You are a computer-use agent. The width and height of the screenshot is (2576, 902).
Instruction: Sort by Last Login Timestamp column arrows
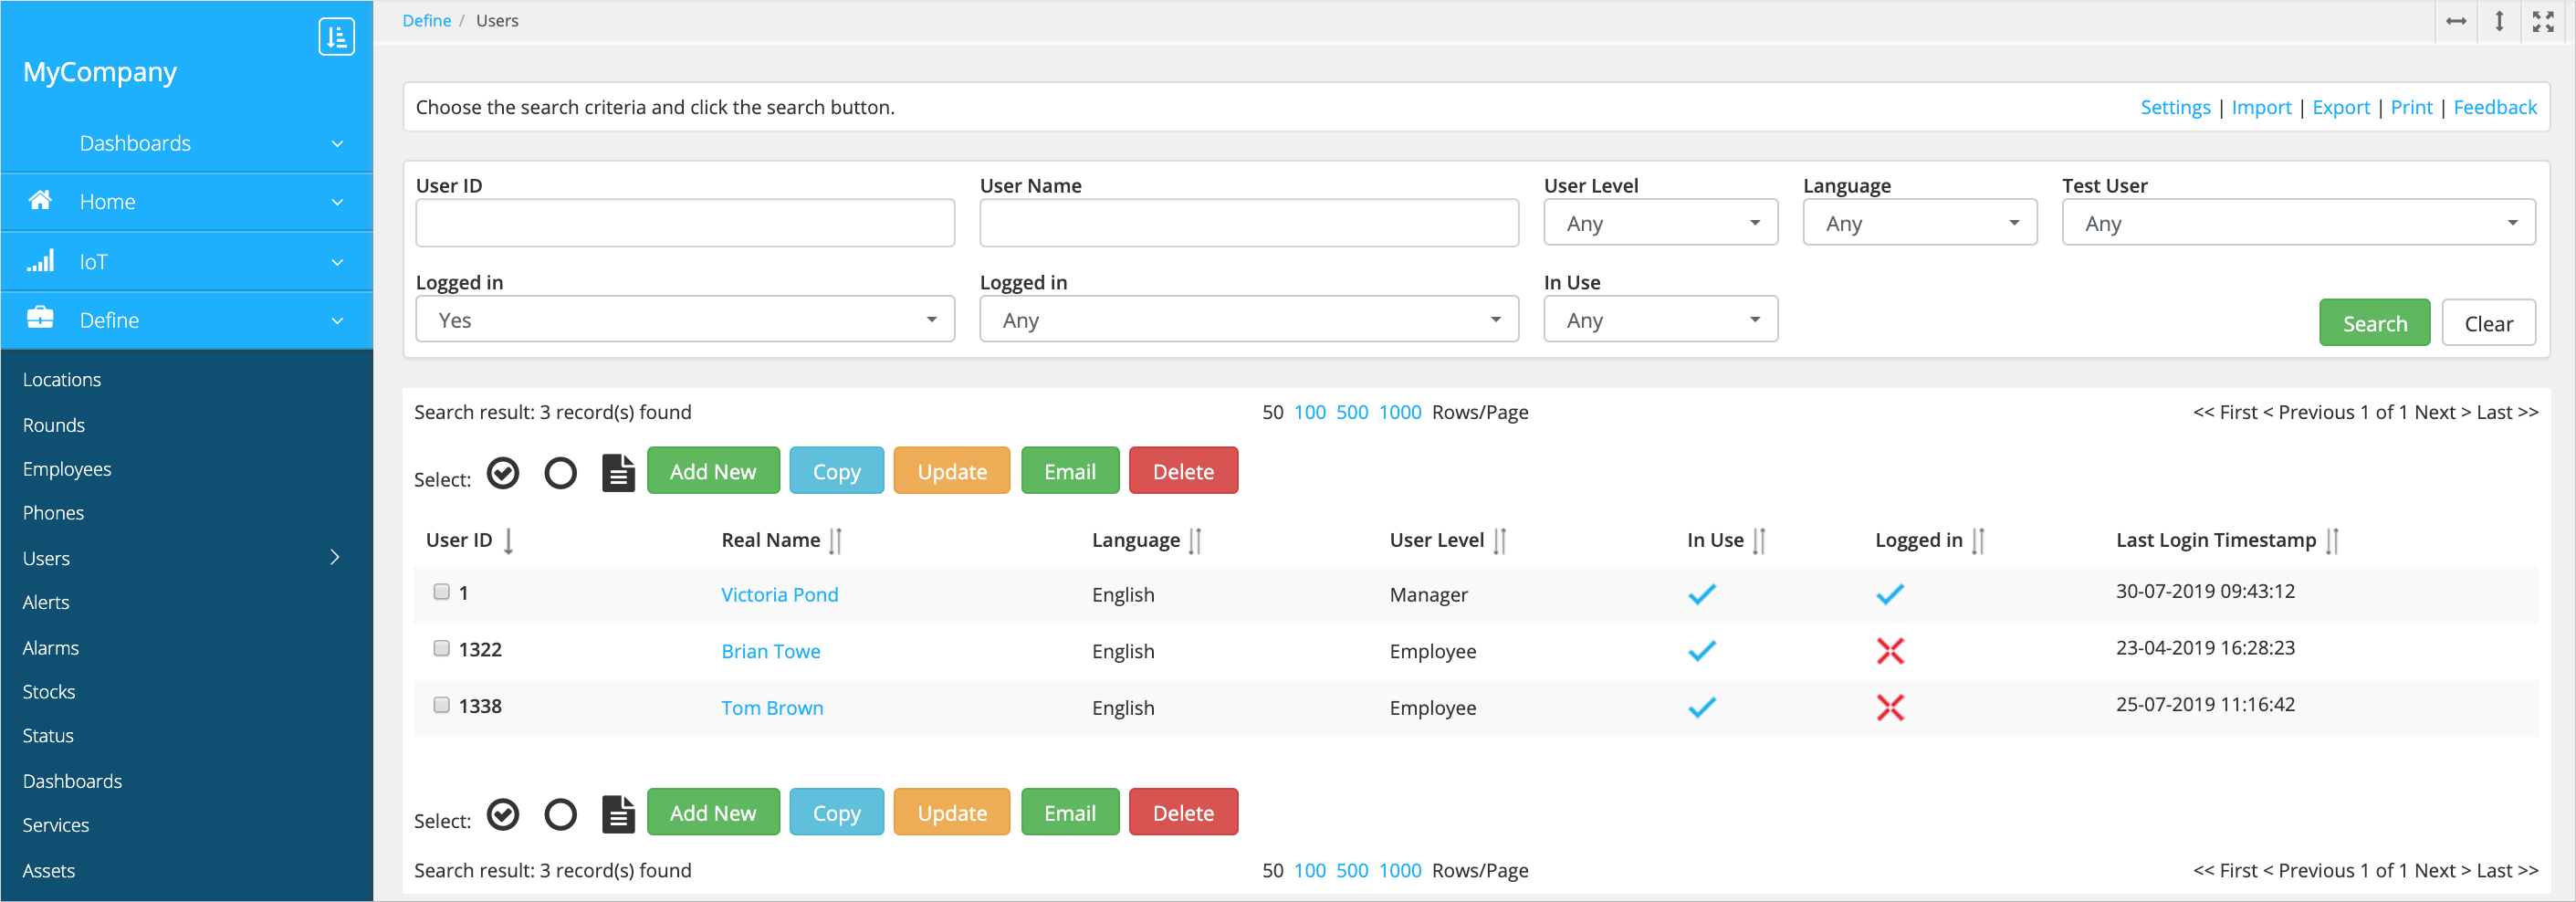[2331, 541]
